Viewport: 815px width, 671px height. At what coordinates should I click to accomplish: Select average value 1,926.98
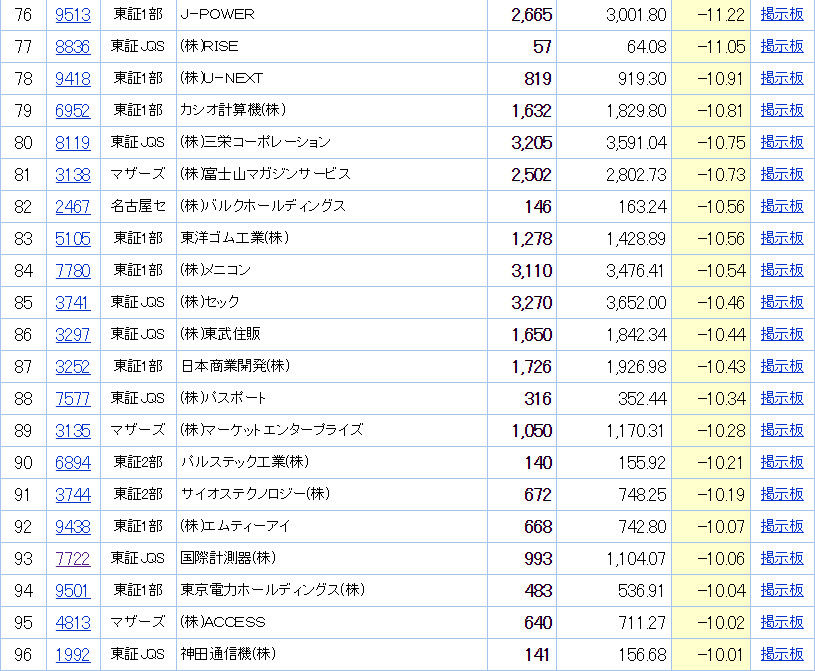(x=636, y=367)
